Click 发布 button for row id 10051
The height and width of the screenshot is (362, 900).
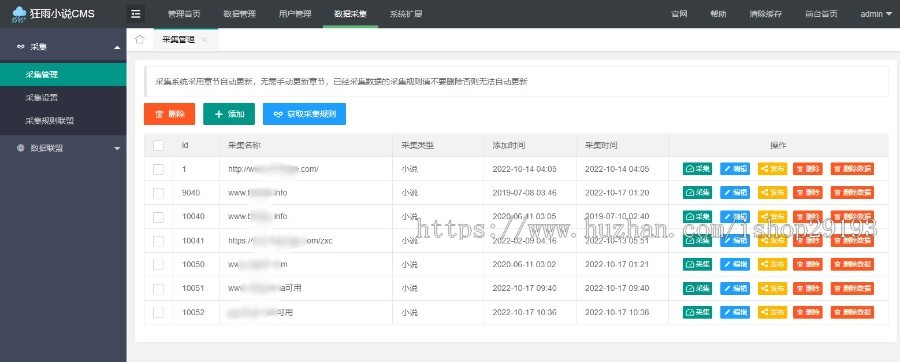pyautogui.click(x=773, y=289)
